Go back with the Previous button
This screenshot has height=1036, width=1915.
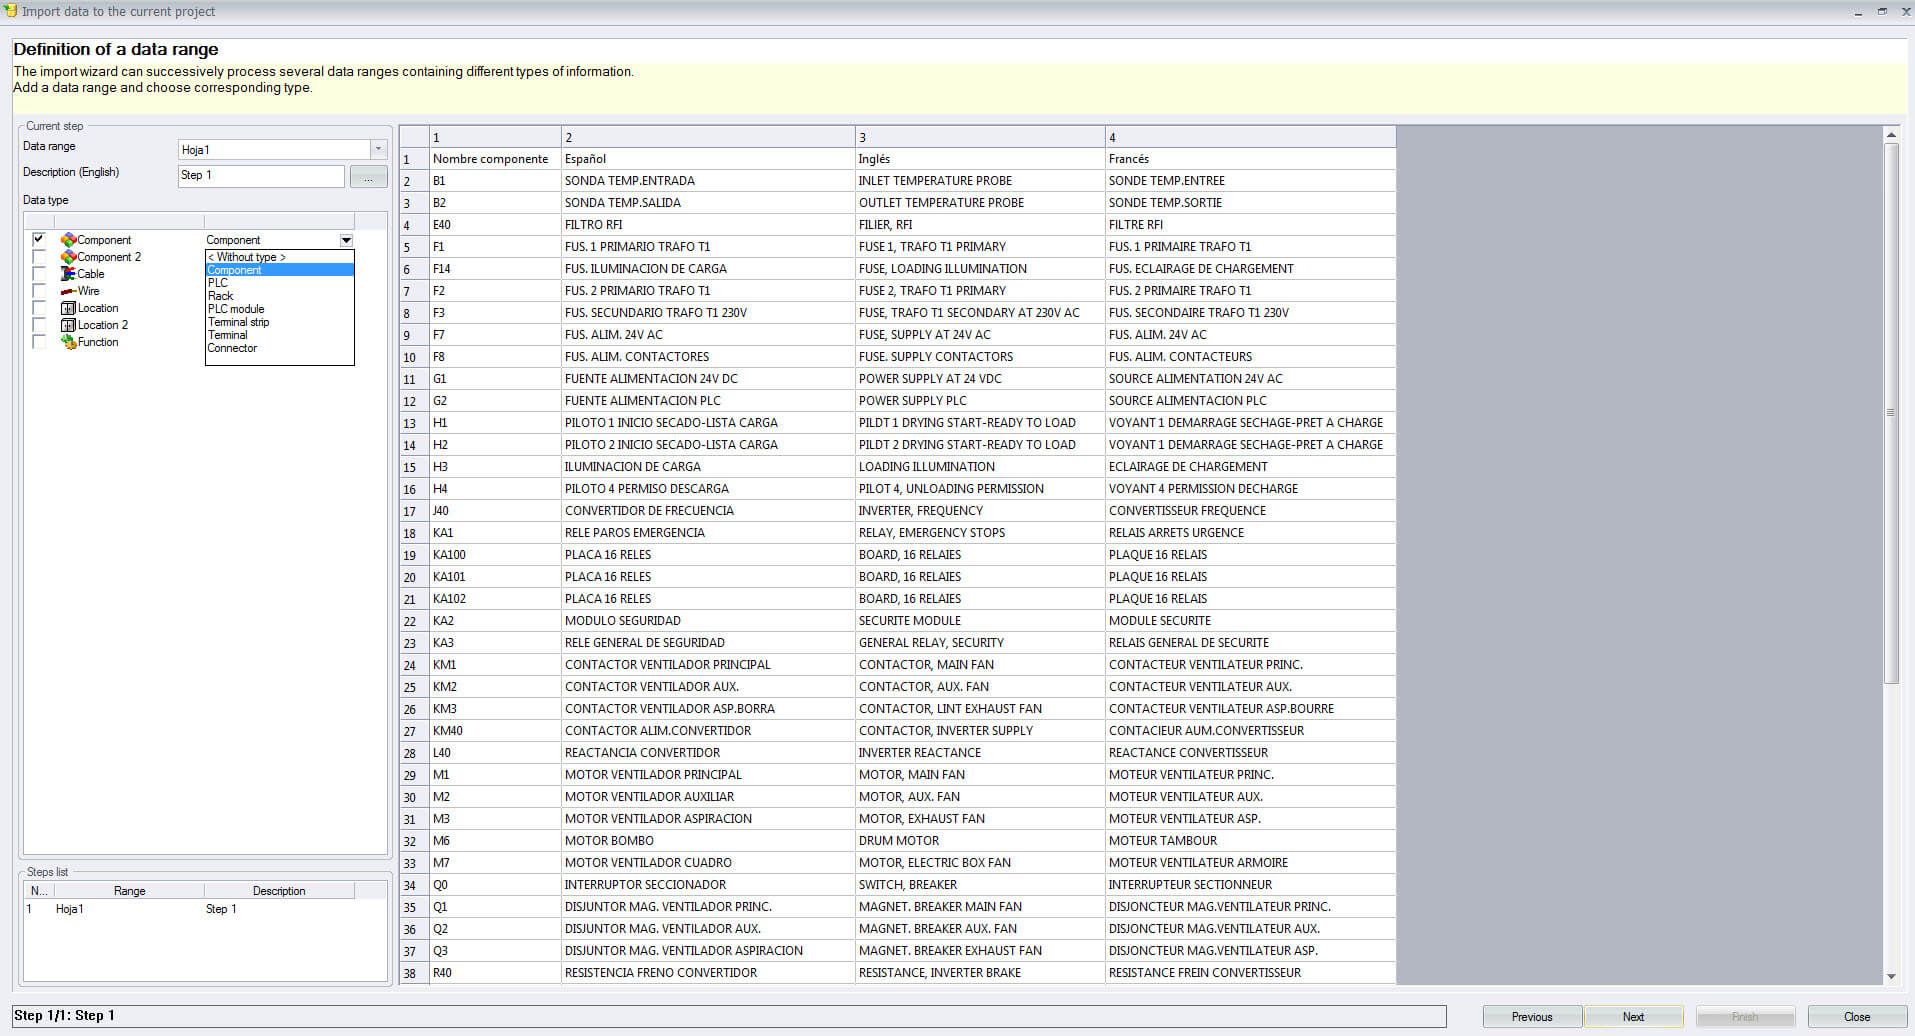(1531, 1017)
